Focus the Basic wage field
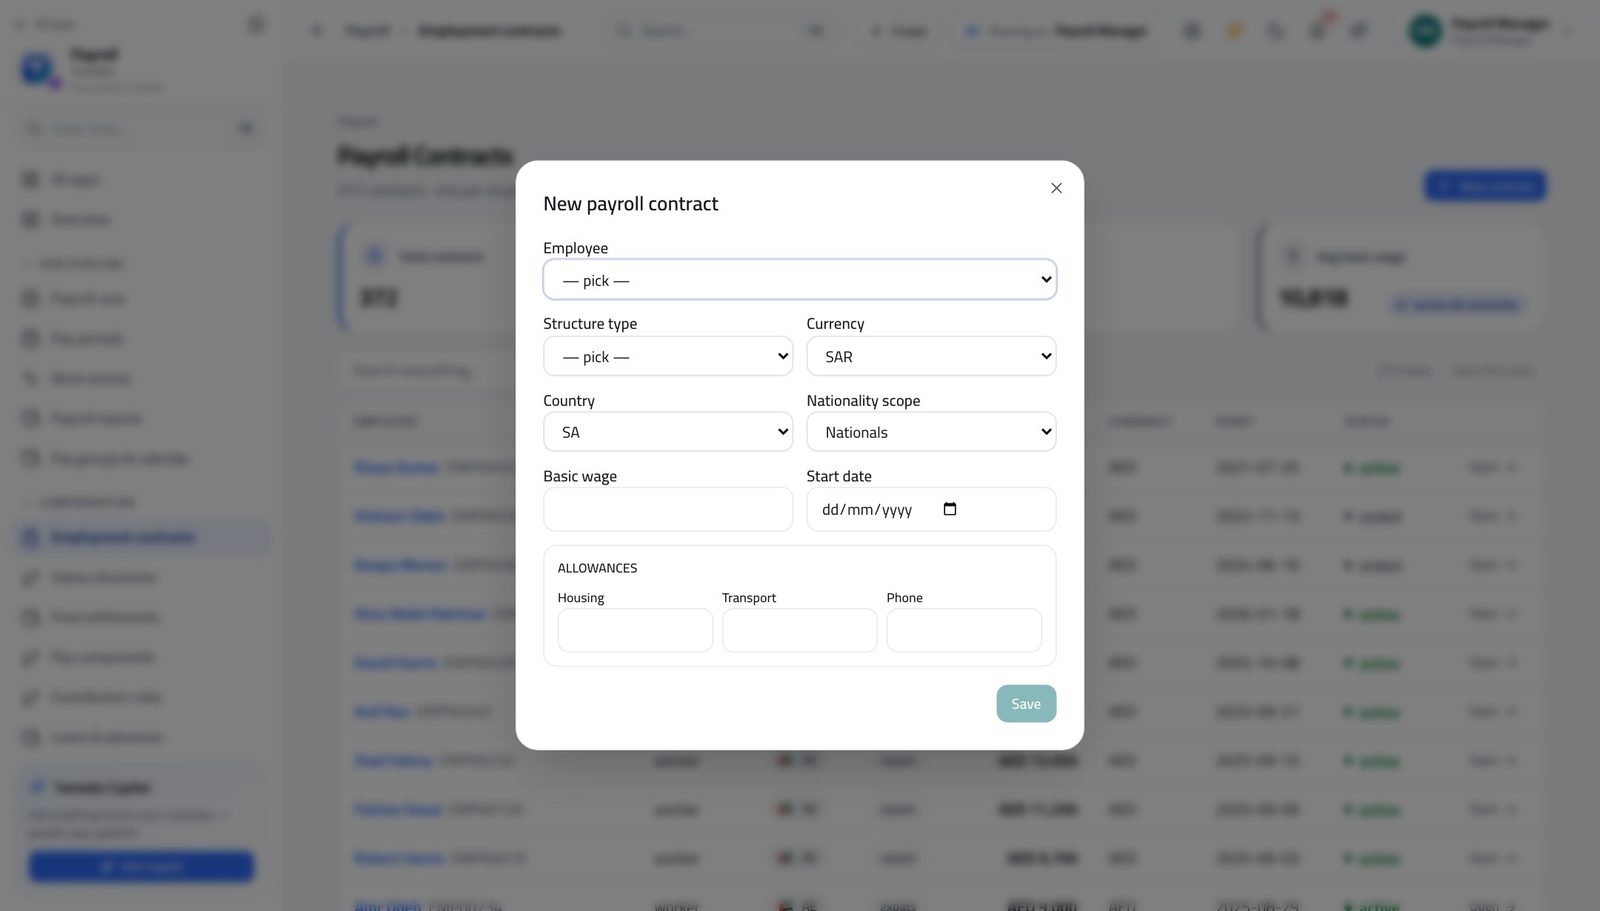Viewport: 1600px width, 911px height. click(x=667, y=509)
